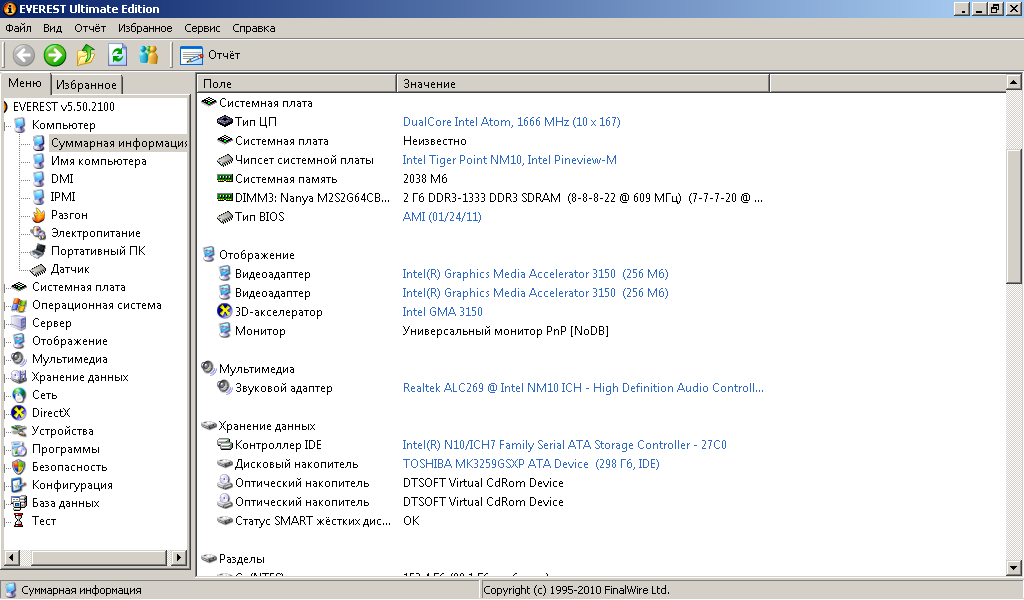The image size is (1024, 600).
Task: Click the green Forward arrow icon
Action: (55, 55)
